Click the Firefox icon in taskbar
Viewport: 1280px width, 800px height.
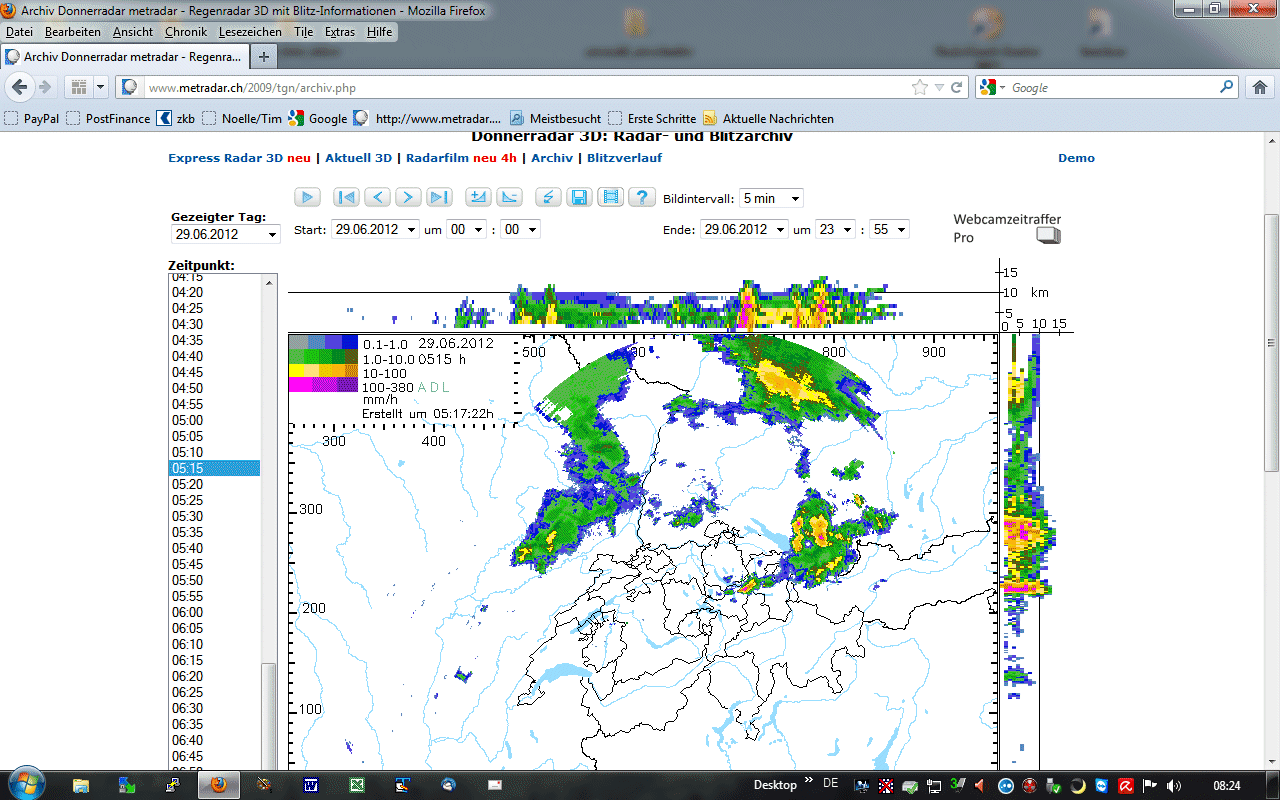[218, 784]
